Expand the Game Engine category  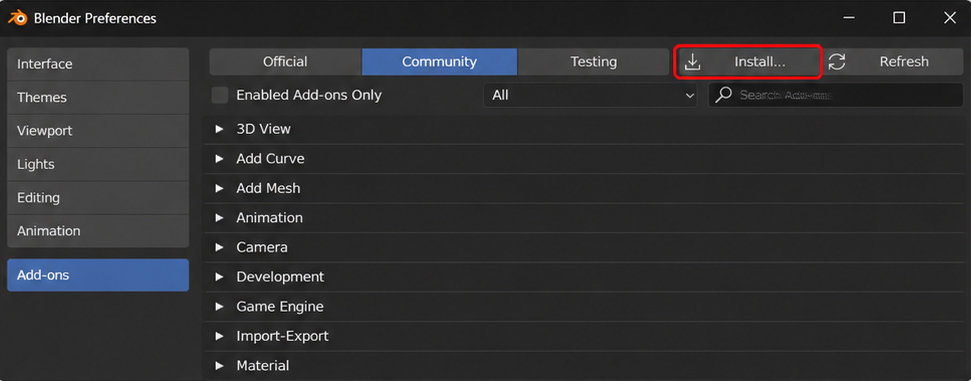219,306
